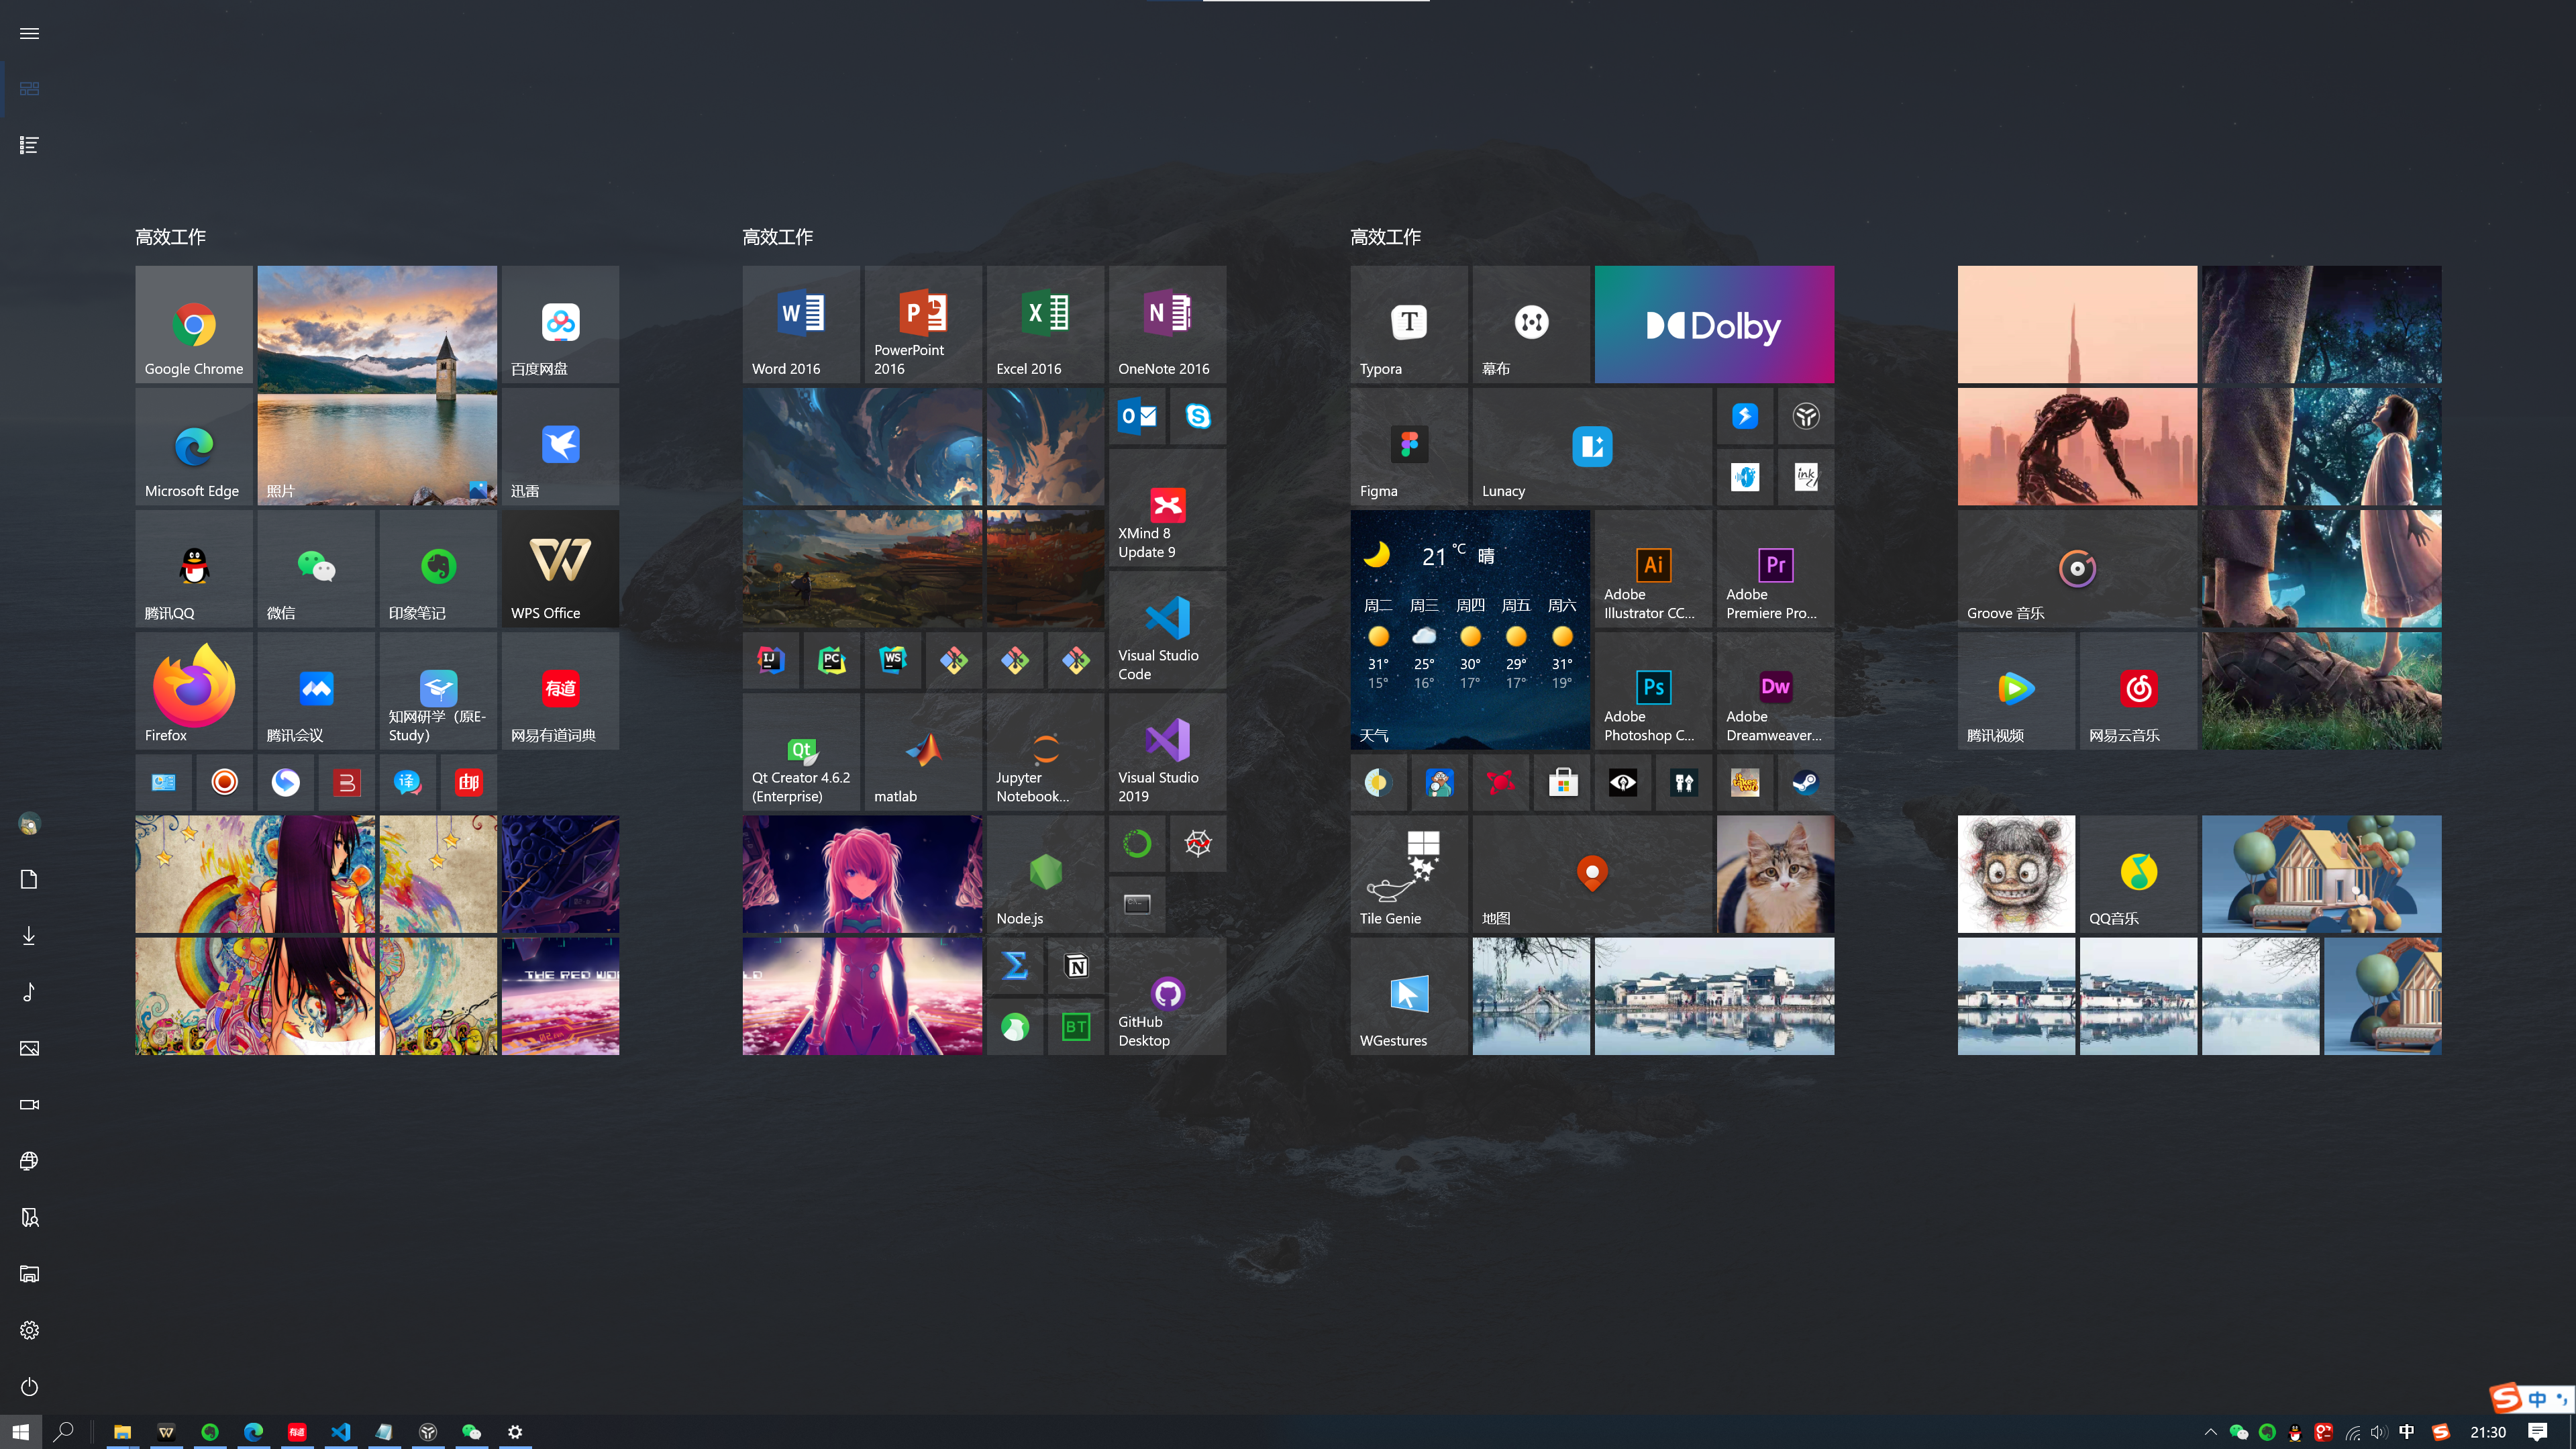Open the Typora tile

coord(1409,324)
